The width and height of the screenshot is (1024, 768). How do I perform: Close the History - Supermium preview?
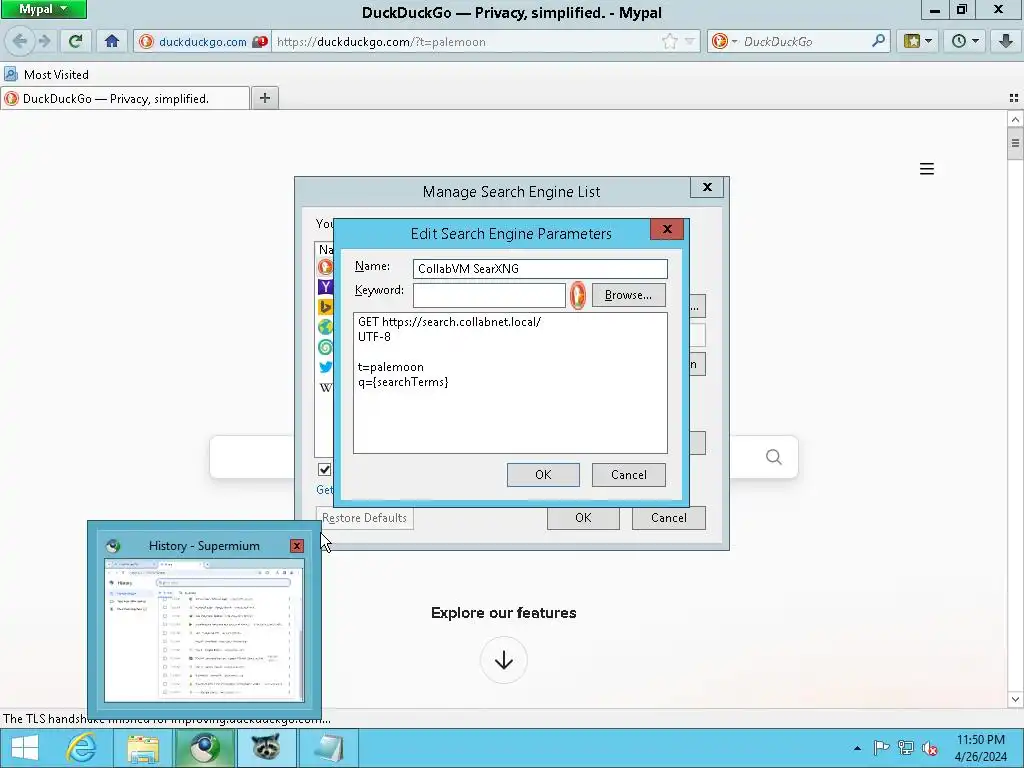pyautogui.click(x=296, y=545)
